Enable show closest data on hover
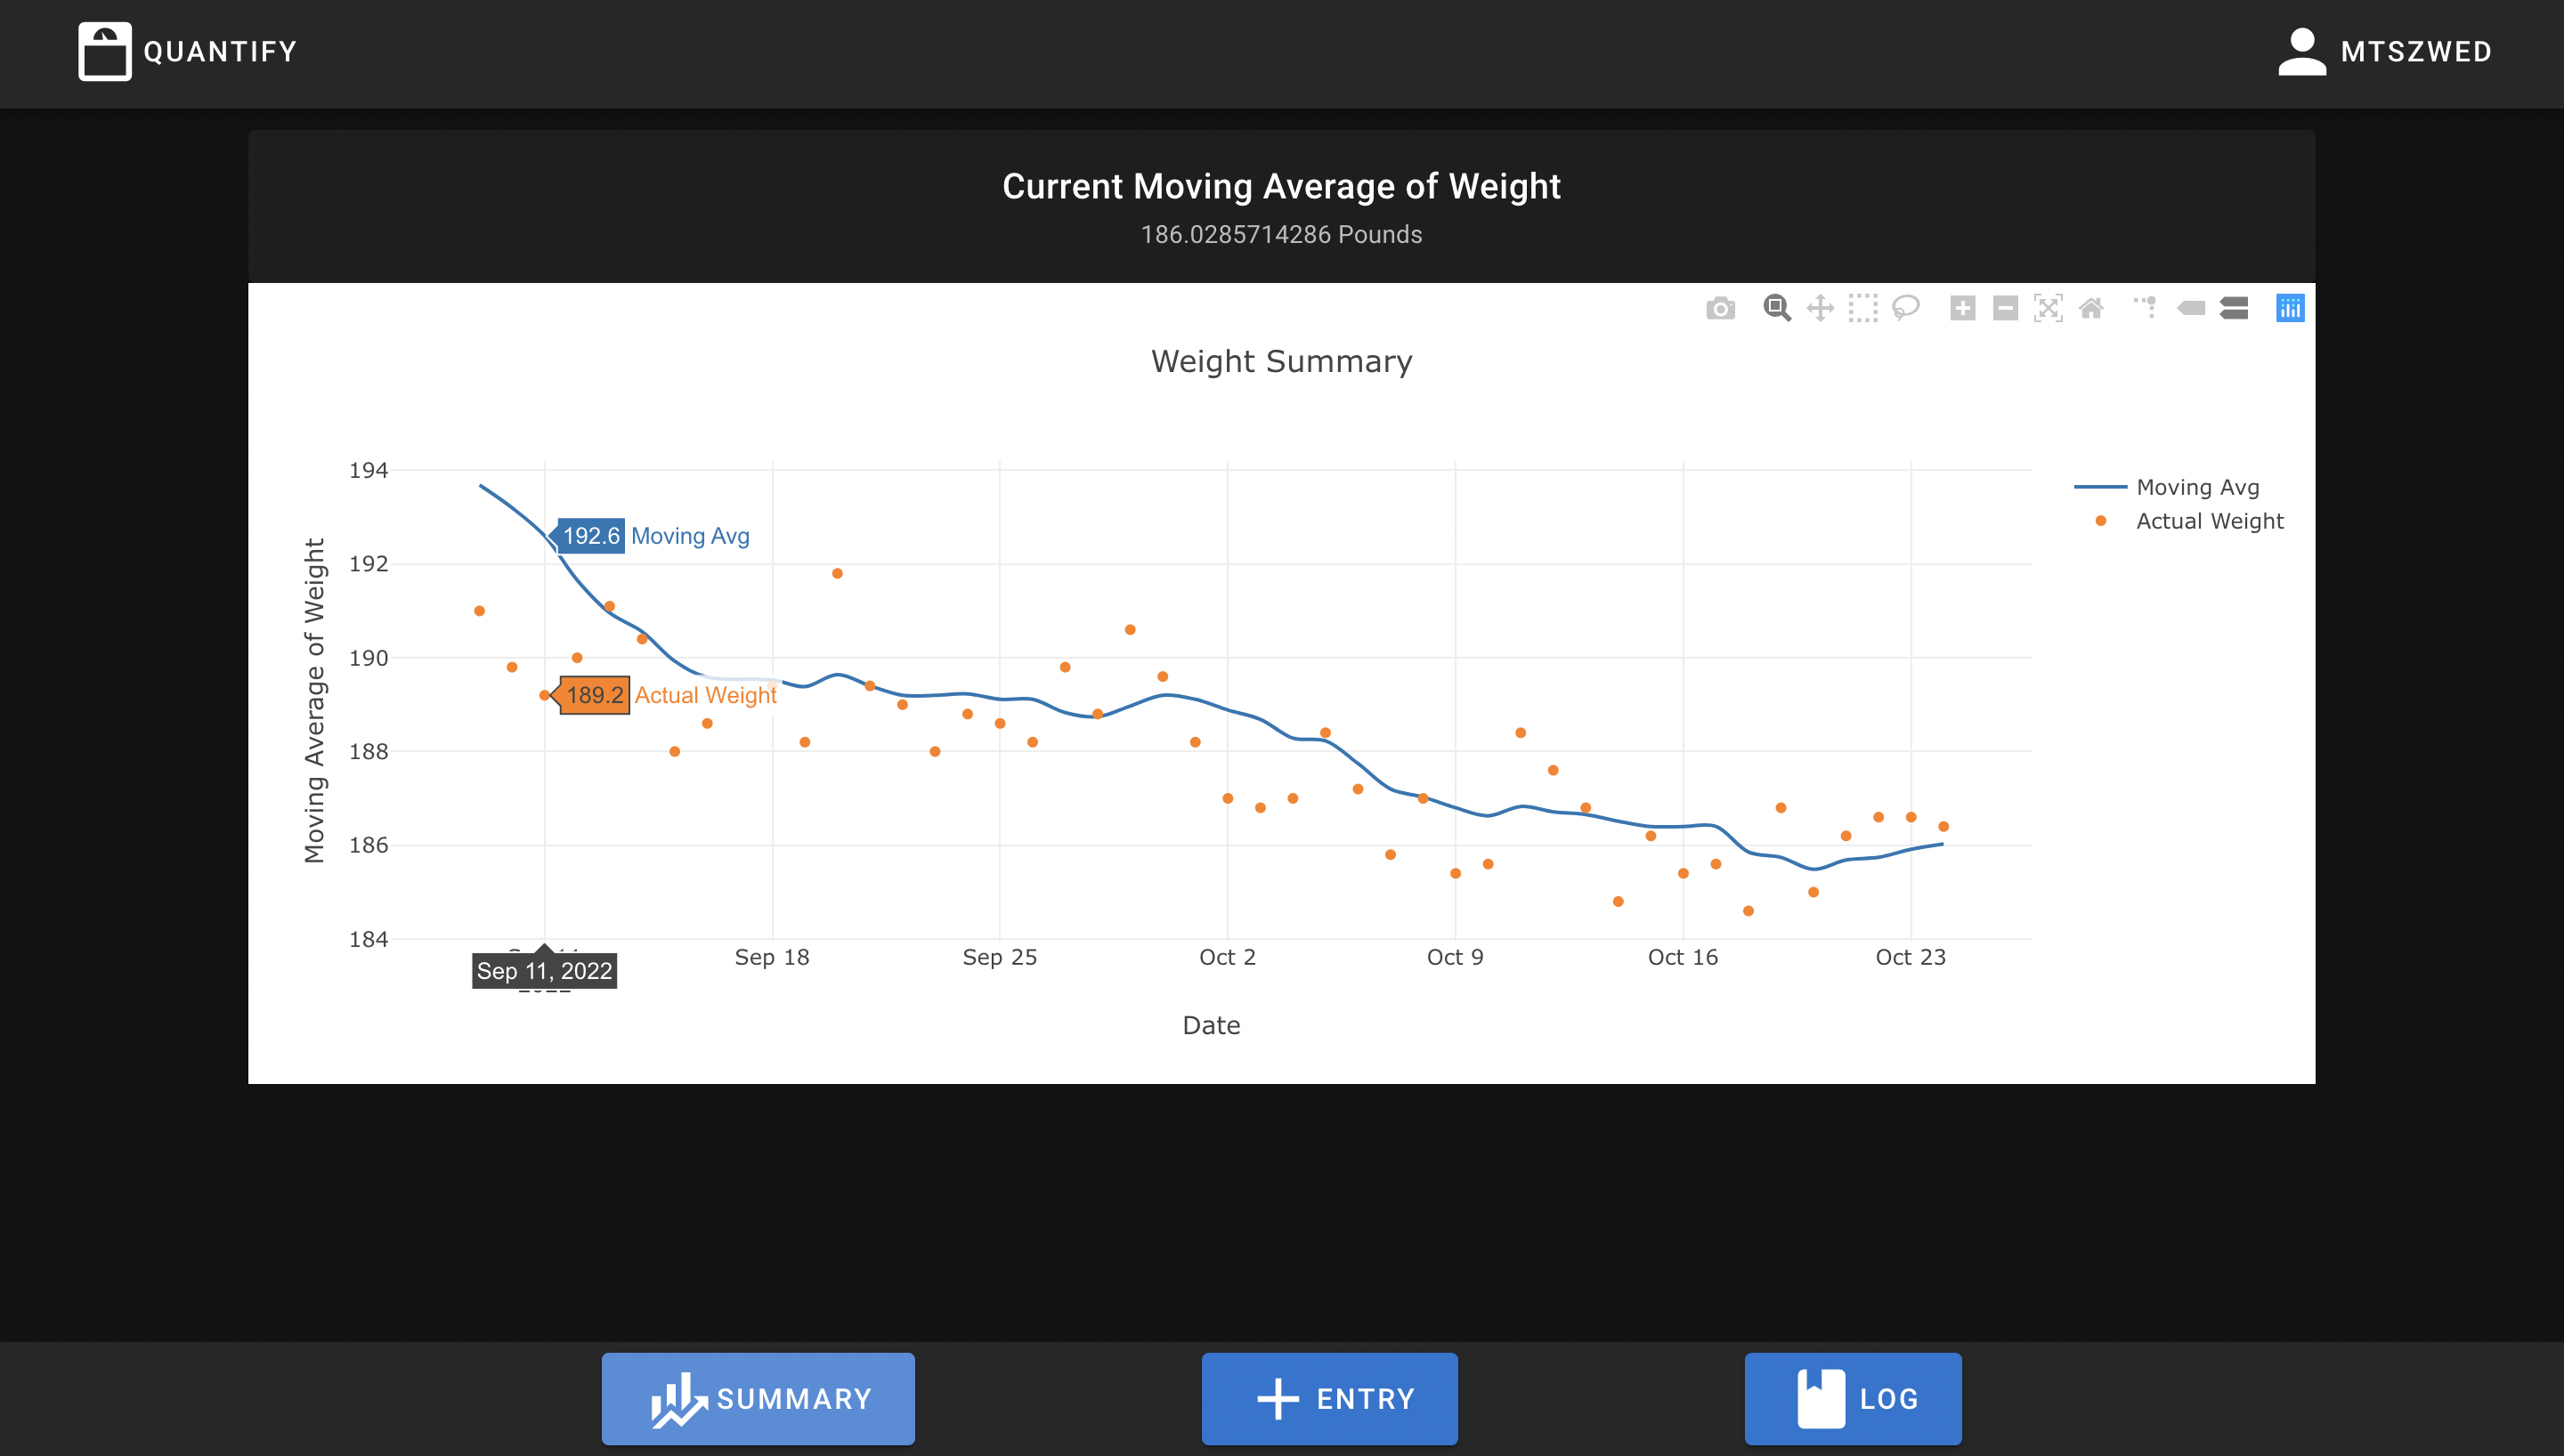 click(2191, 308)
